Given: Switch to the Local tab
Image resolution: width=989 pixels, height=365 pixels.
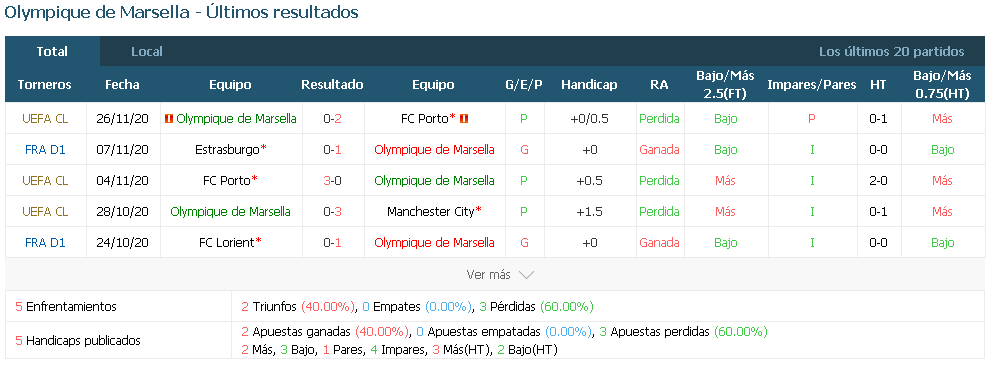Looking at the screenshot, I should (147, 52).
